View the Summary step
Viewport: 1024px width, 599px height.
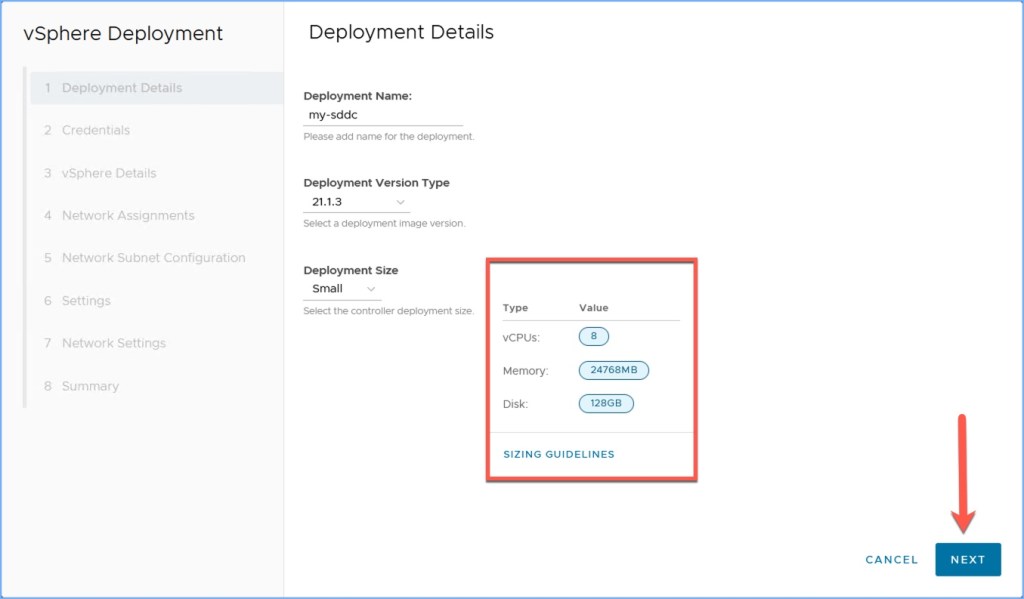click(90, 386)
